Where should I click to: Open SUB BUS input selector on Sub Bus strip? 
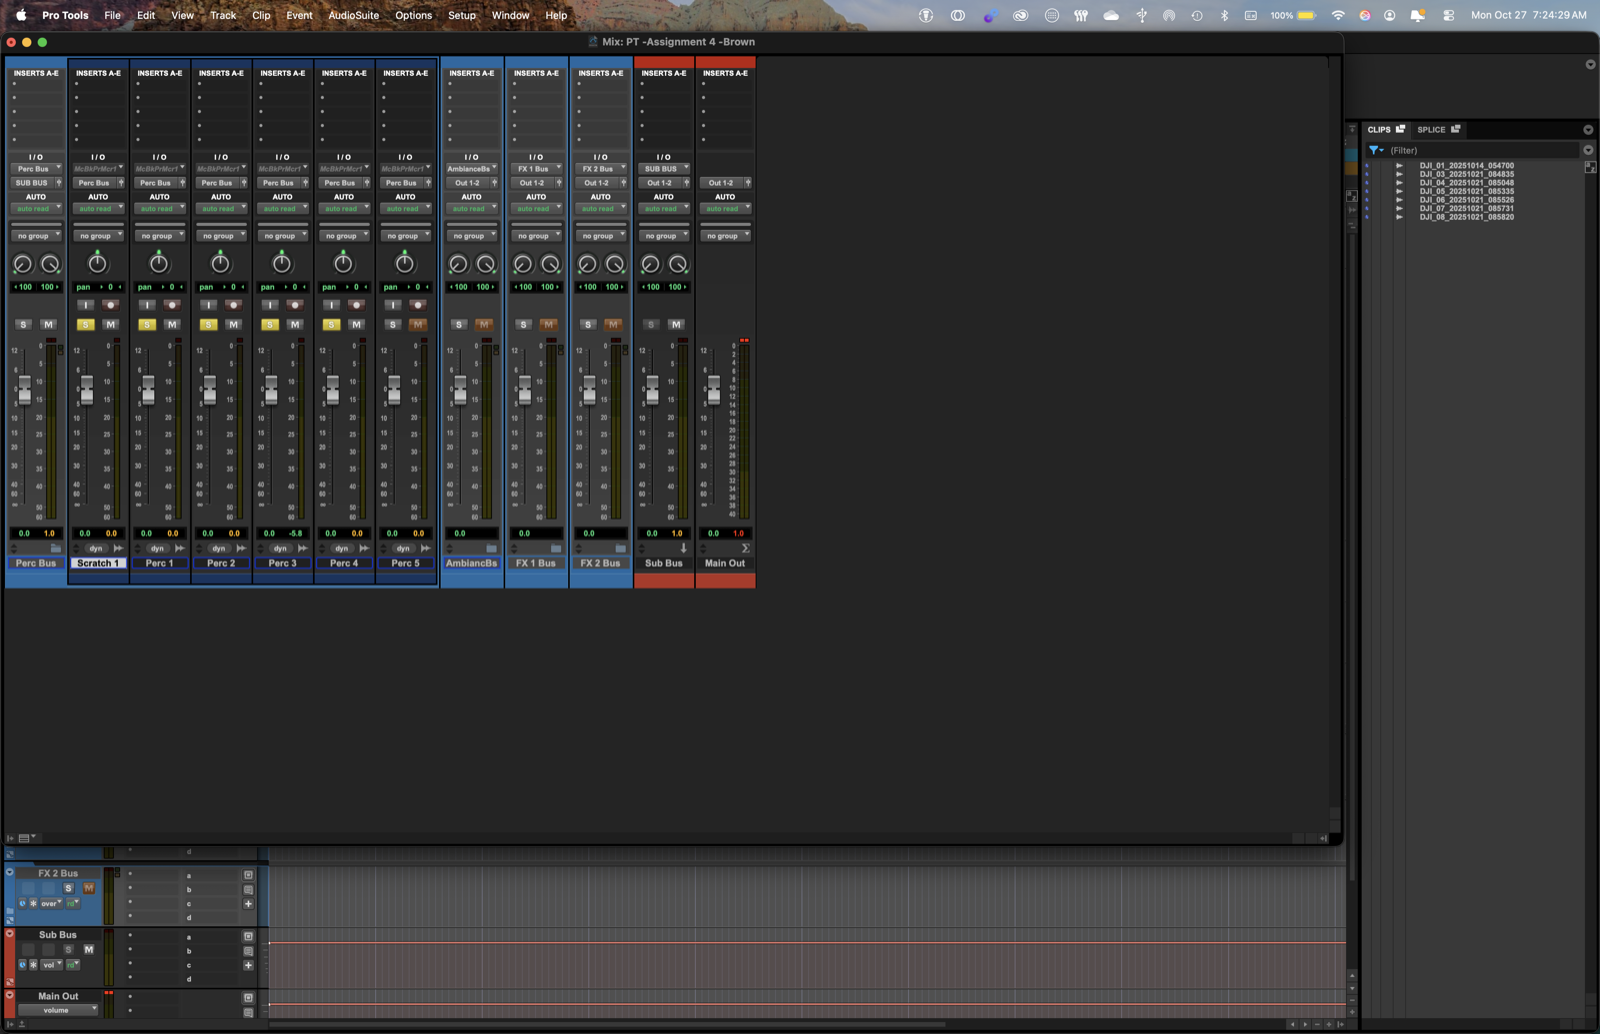(663, 169)
